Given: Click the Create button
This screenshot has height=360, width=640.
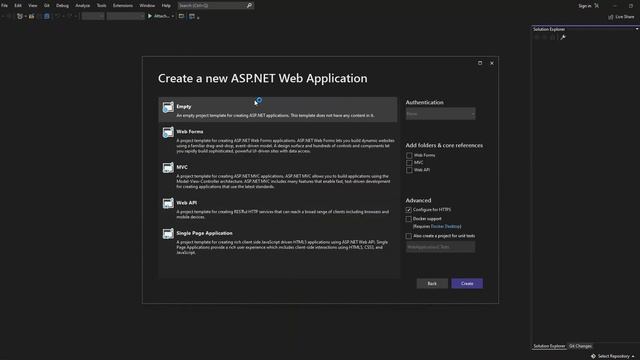Looking at the screenshot, I should tap(467, 283).
